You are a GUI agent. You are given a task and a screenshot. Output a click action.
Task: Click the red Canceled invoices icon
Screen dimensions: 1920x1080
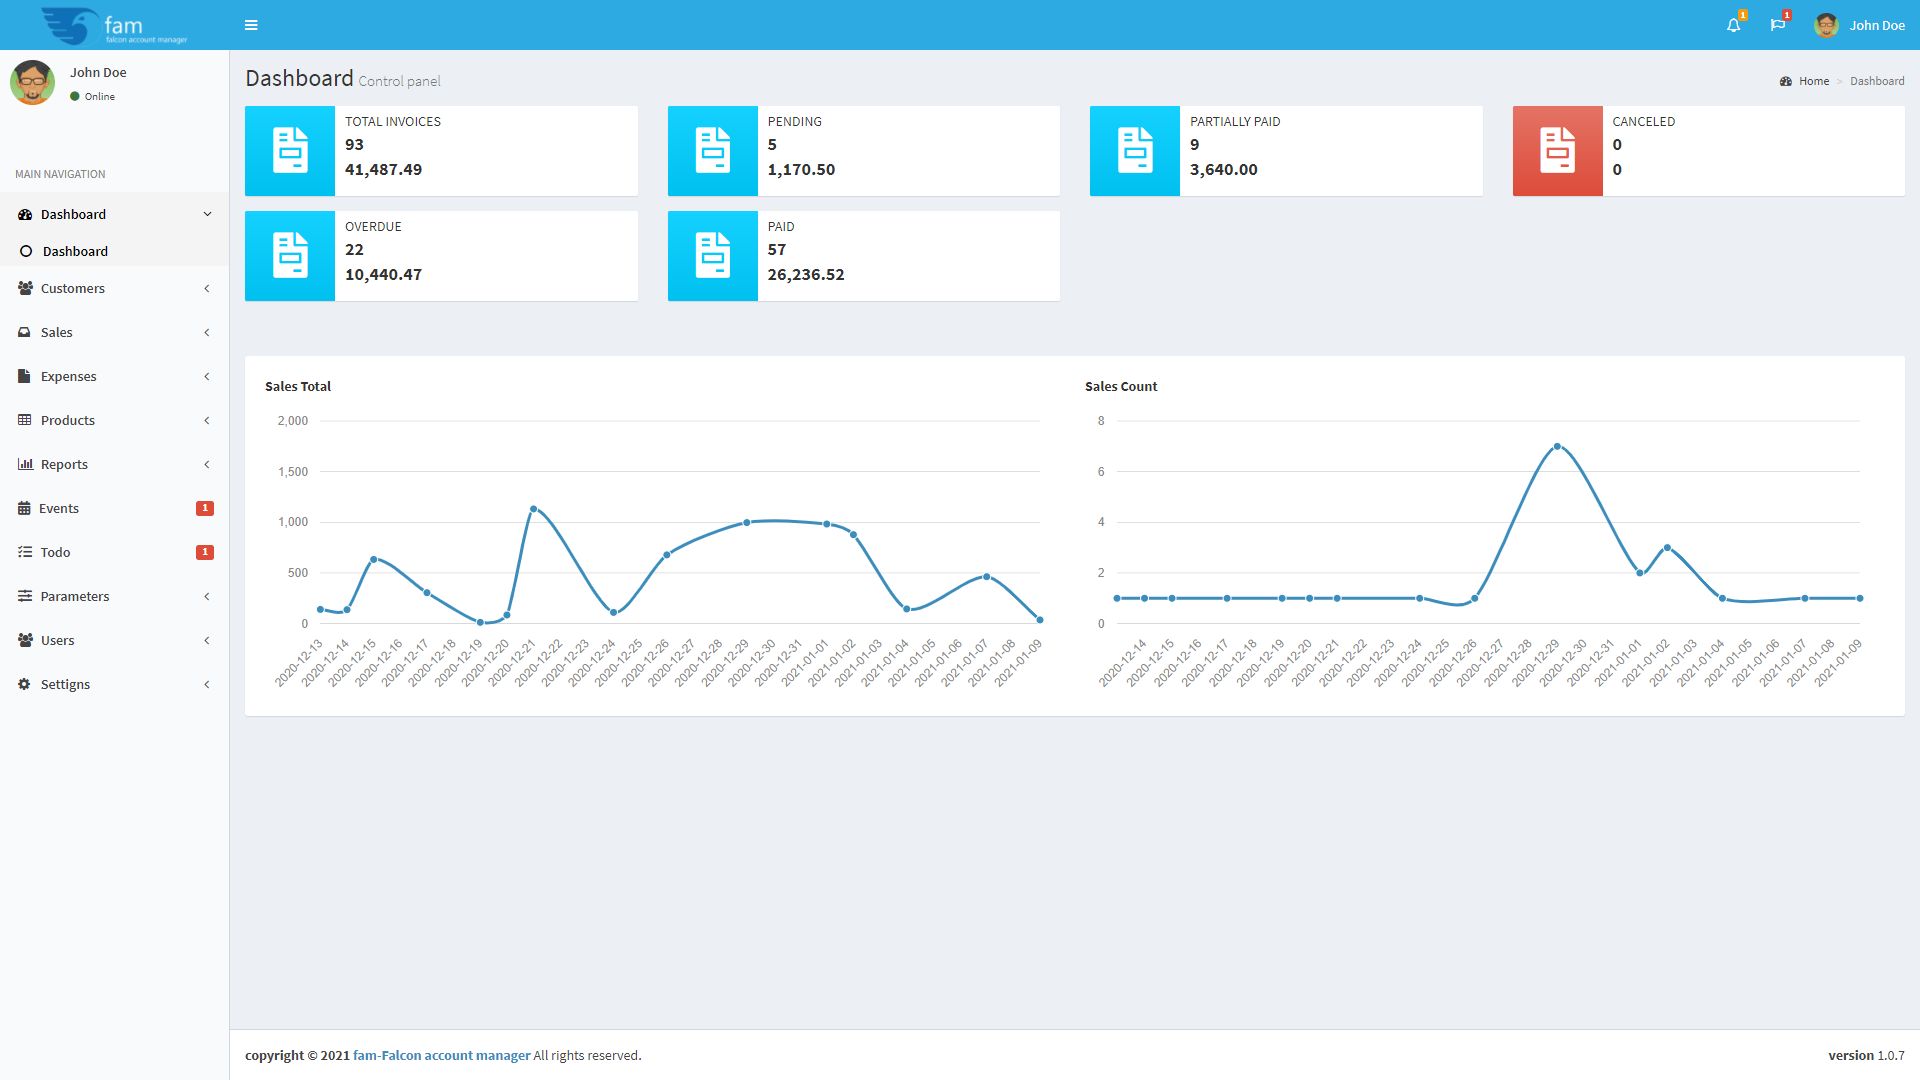tap(1557, 151)
